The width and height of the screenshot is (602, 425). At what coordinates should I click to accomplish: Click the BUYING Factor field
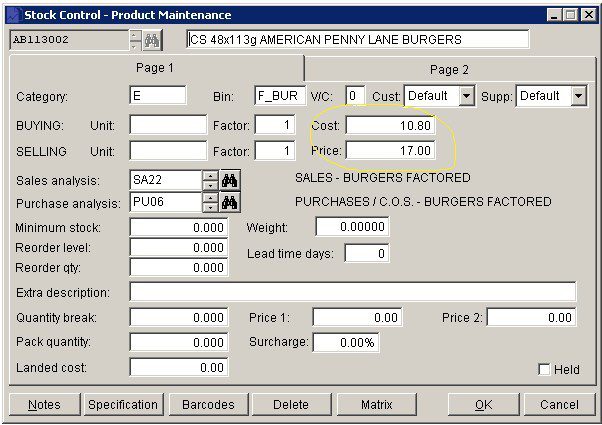275,124
